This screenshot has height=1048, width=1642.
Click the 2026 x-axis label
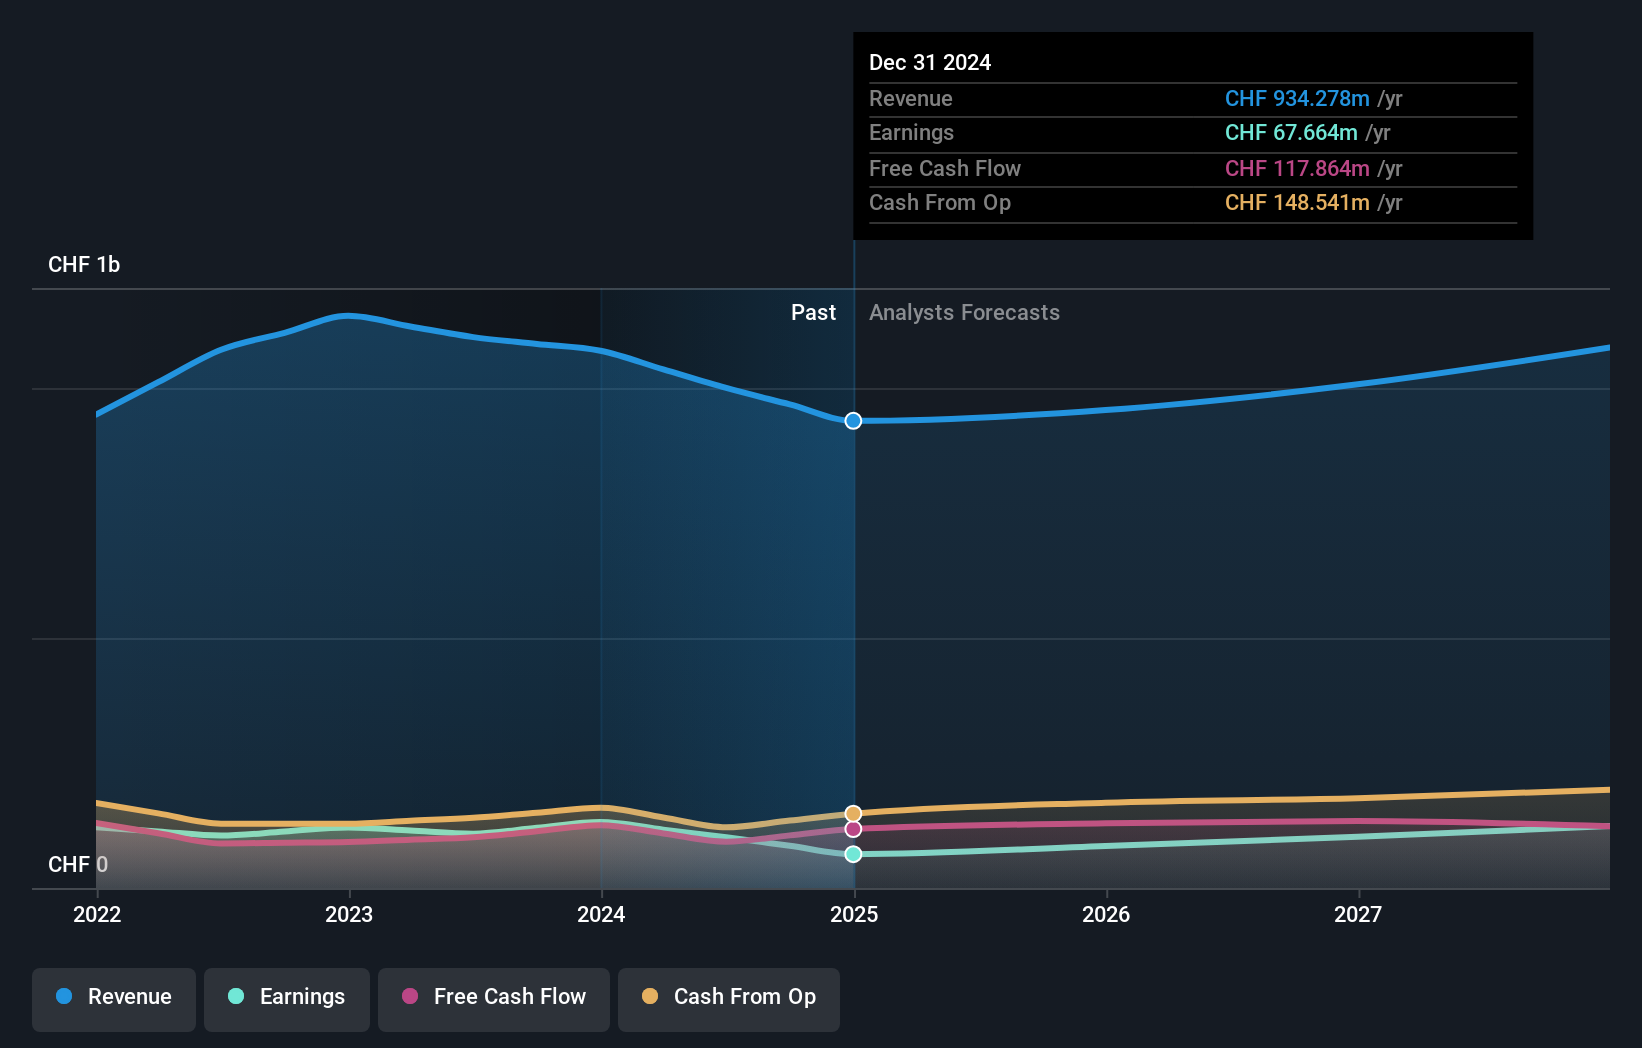[x=1106, y=914]
